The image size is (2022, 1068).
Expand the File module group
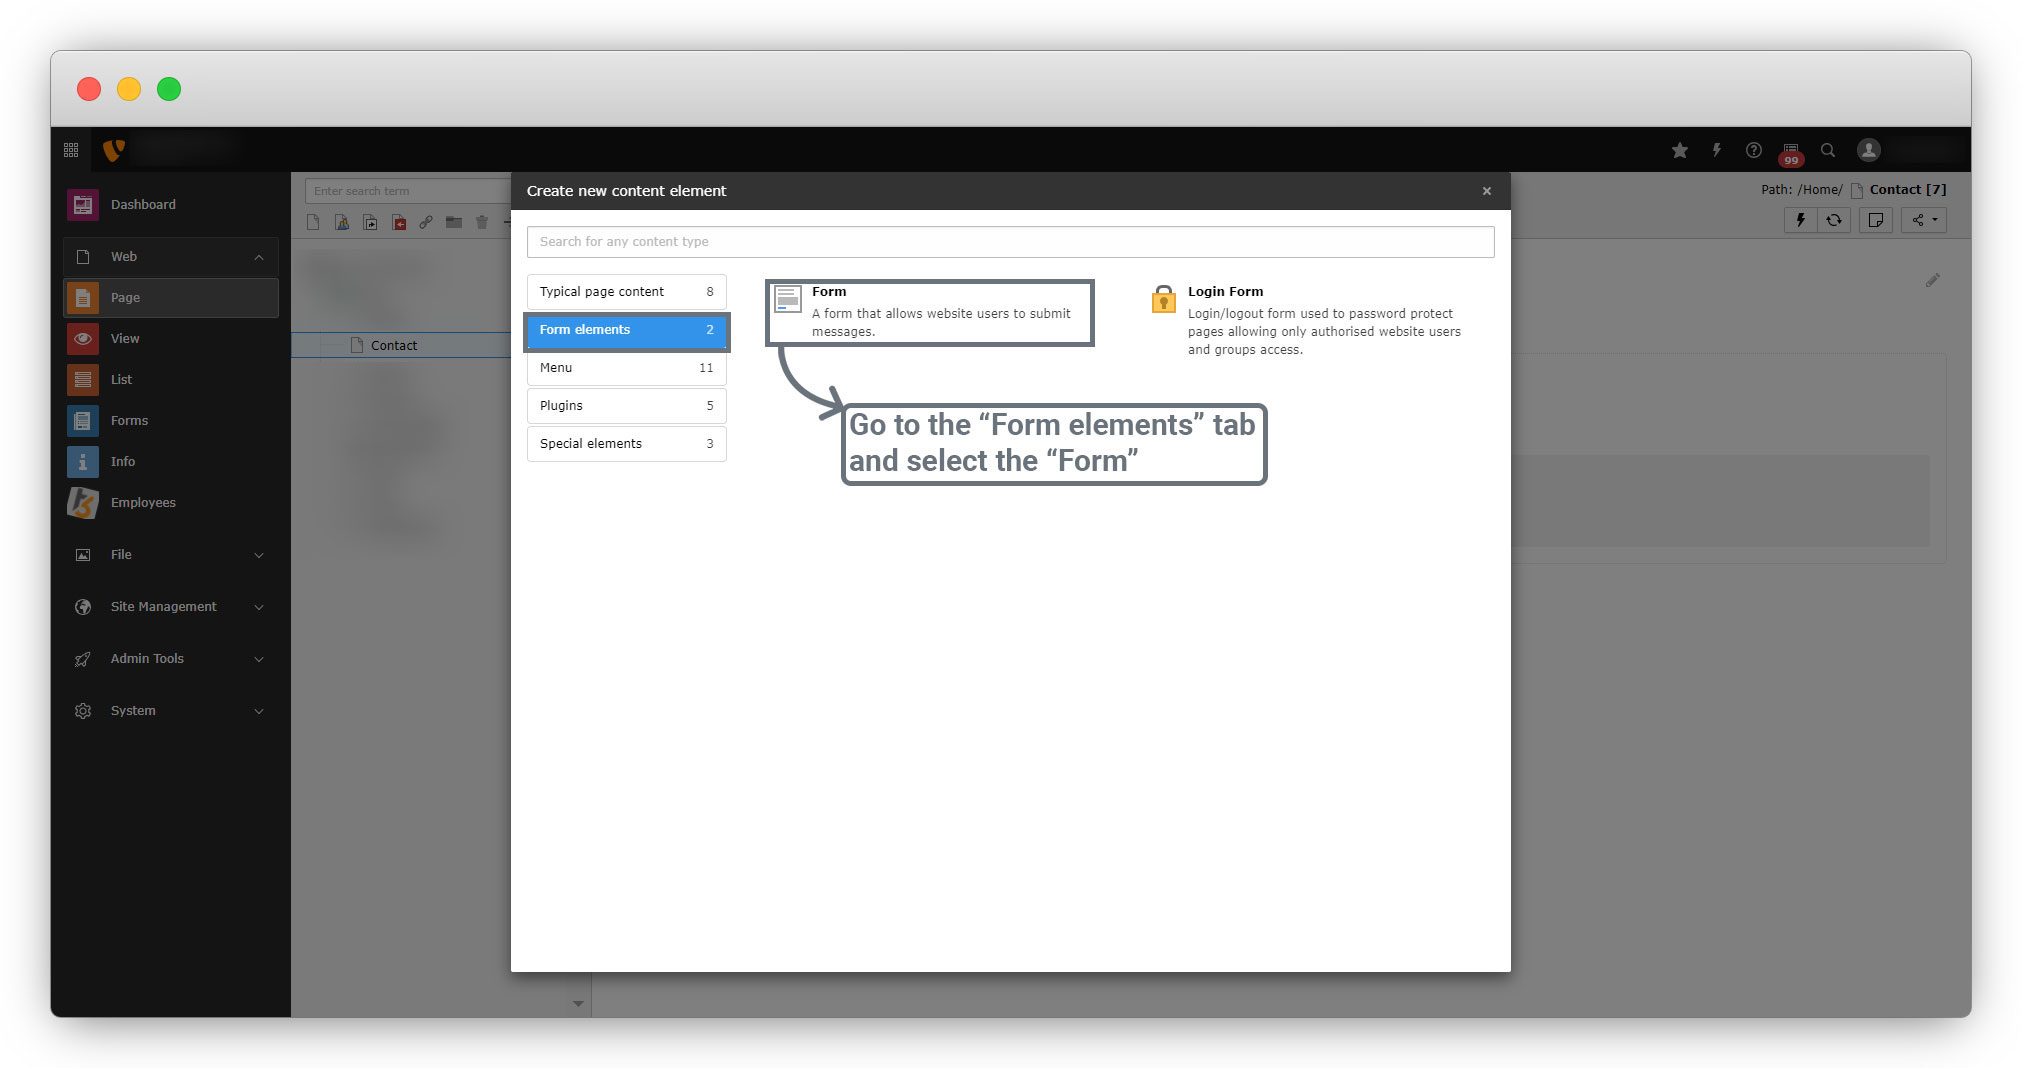tap(259, 555)
